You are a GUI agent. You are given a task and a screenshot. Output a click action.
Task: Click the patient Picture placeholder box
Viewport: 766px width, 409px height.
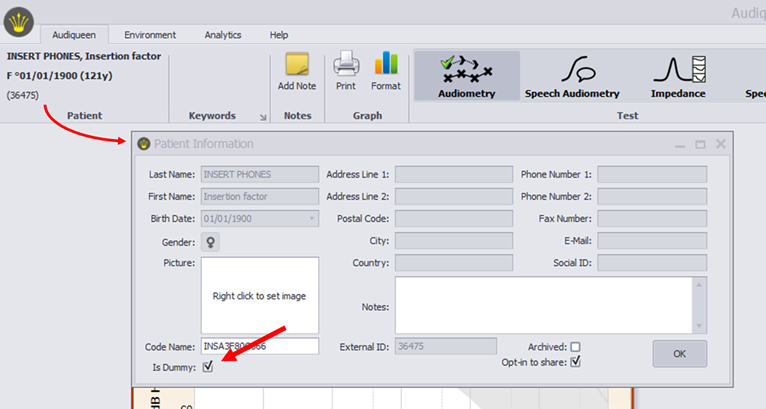click(x=260, y=296)
